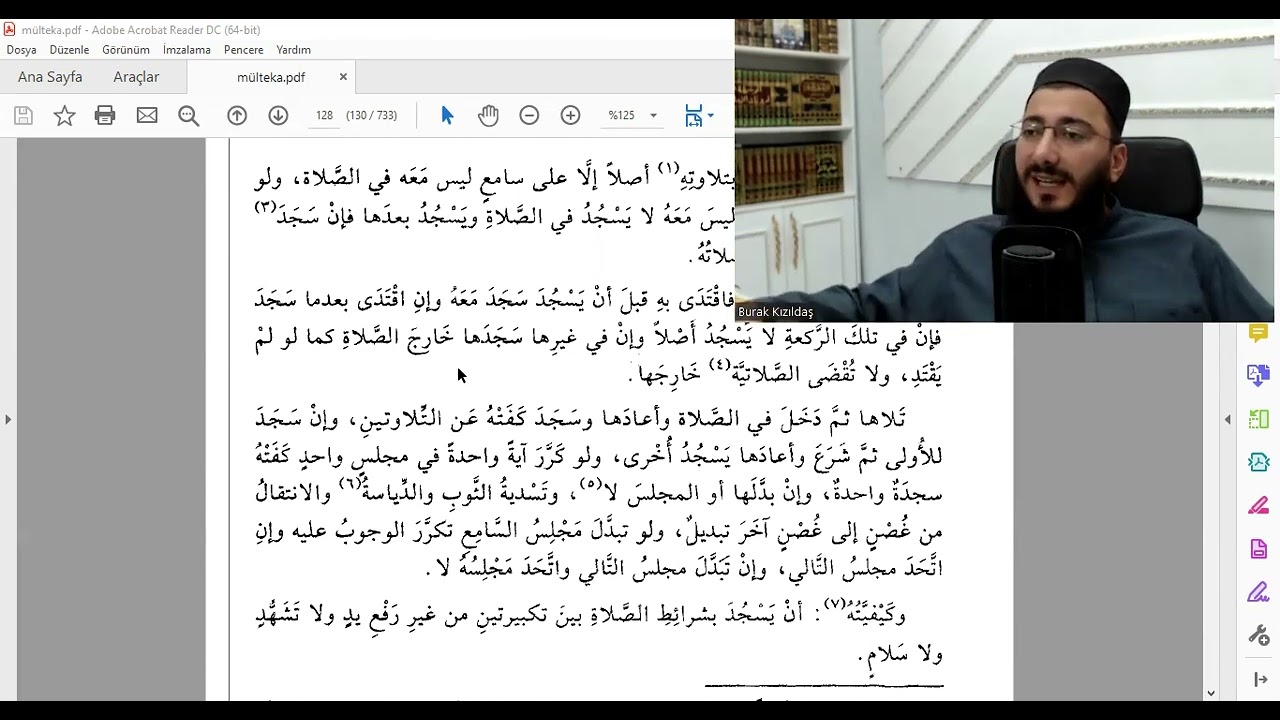The image size is (1280, 720).
Task: Click the teal scan and OCR icon
Action: click(x=1259, y=462)
